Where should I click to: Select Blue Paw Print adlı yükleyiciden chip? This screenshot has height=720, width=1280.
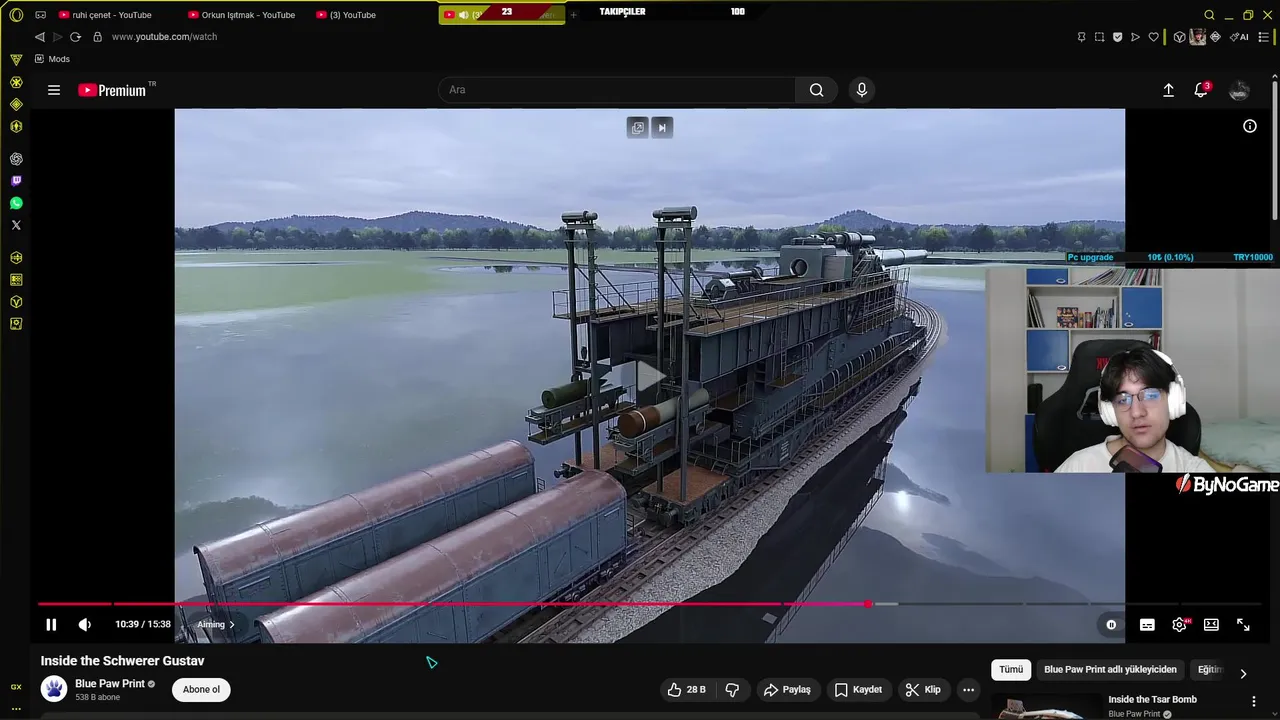tap(1110, 669)
